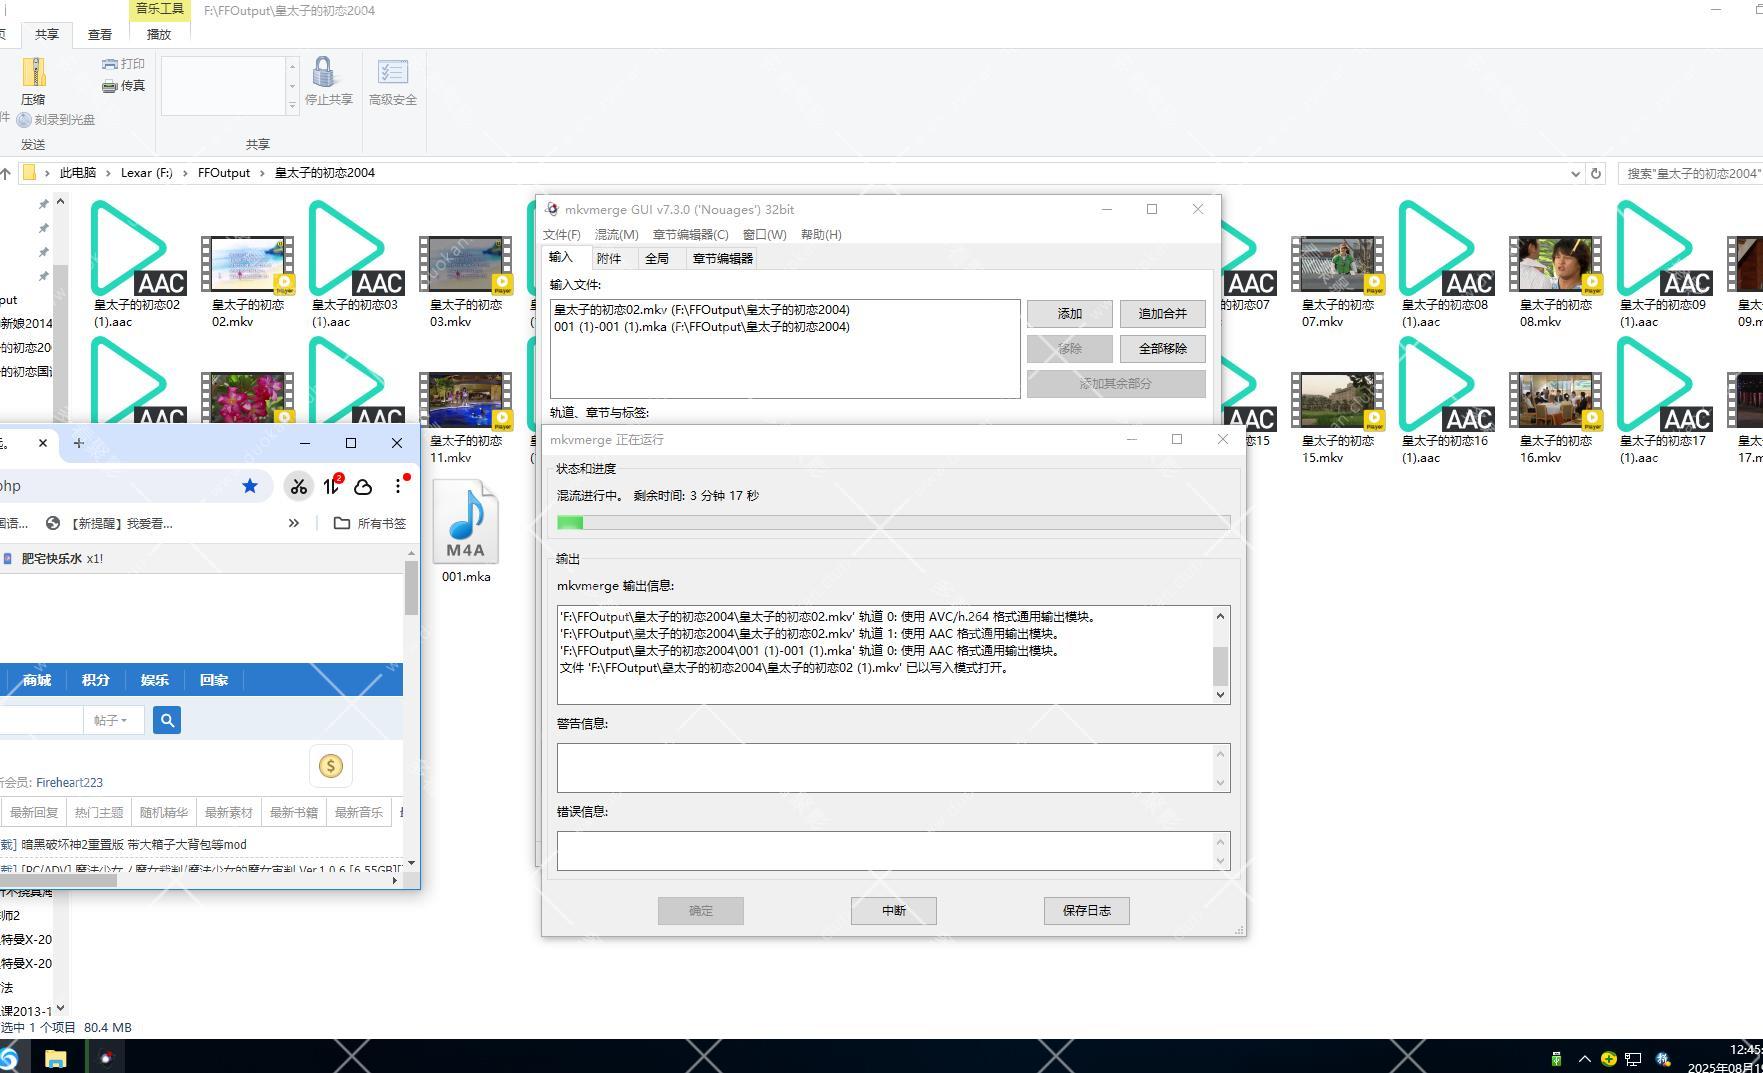Click the 保存日志 button
The height and width of the screenshot is (1073, 1763).
click(x=1086, y=910)
